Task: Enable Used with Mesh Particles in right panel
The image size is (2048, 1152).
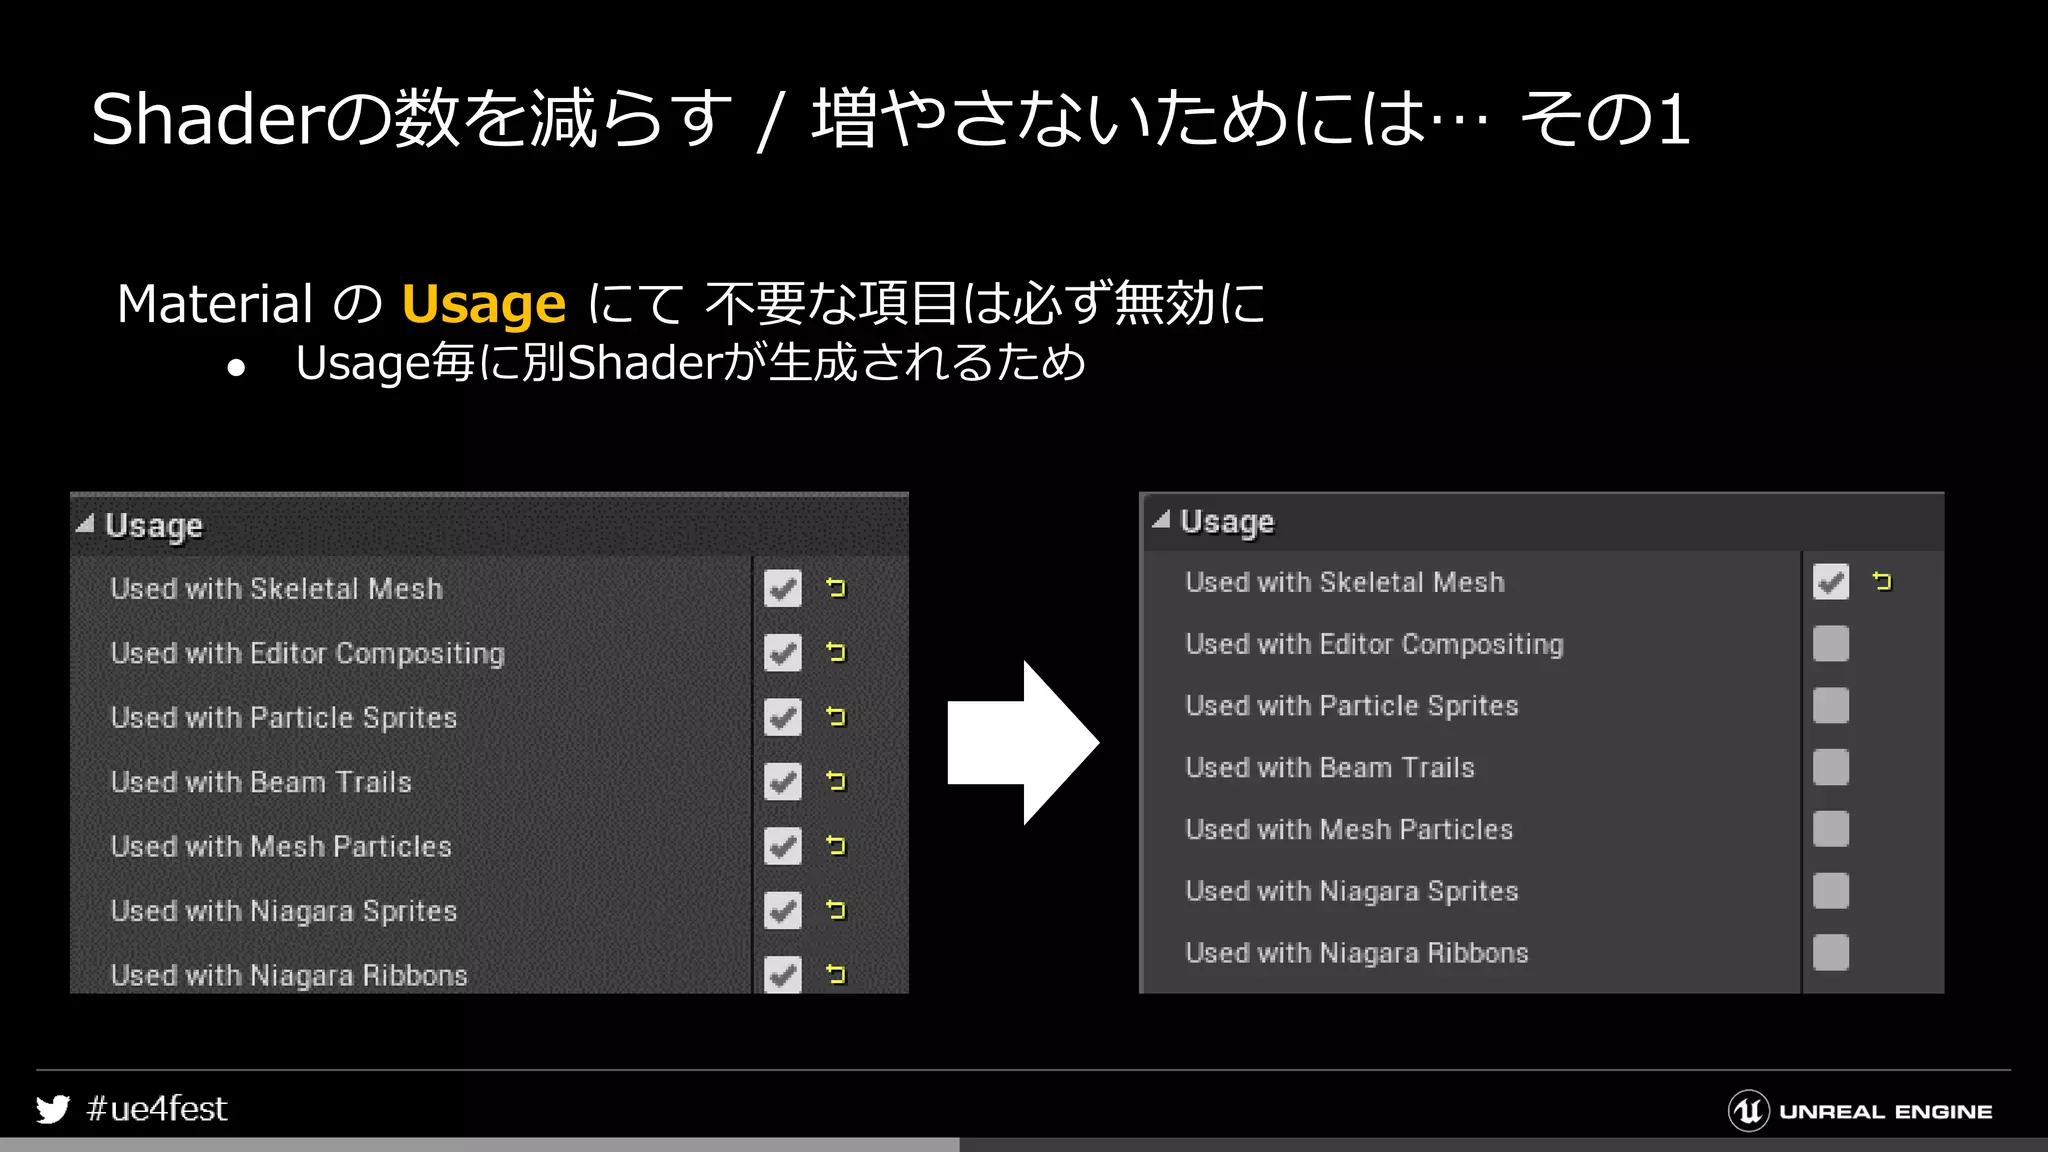Action: click(x=1831, y=829)
